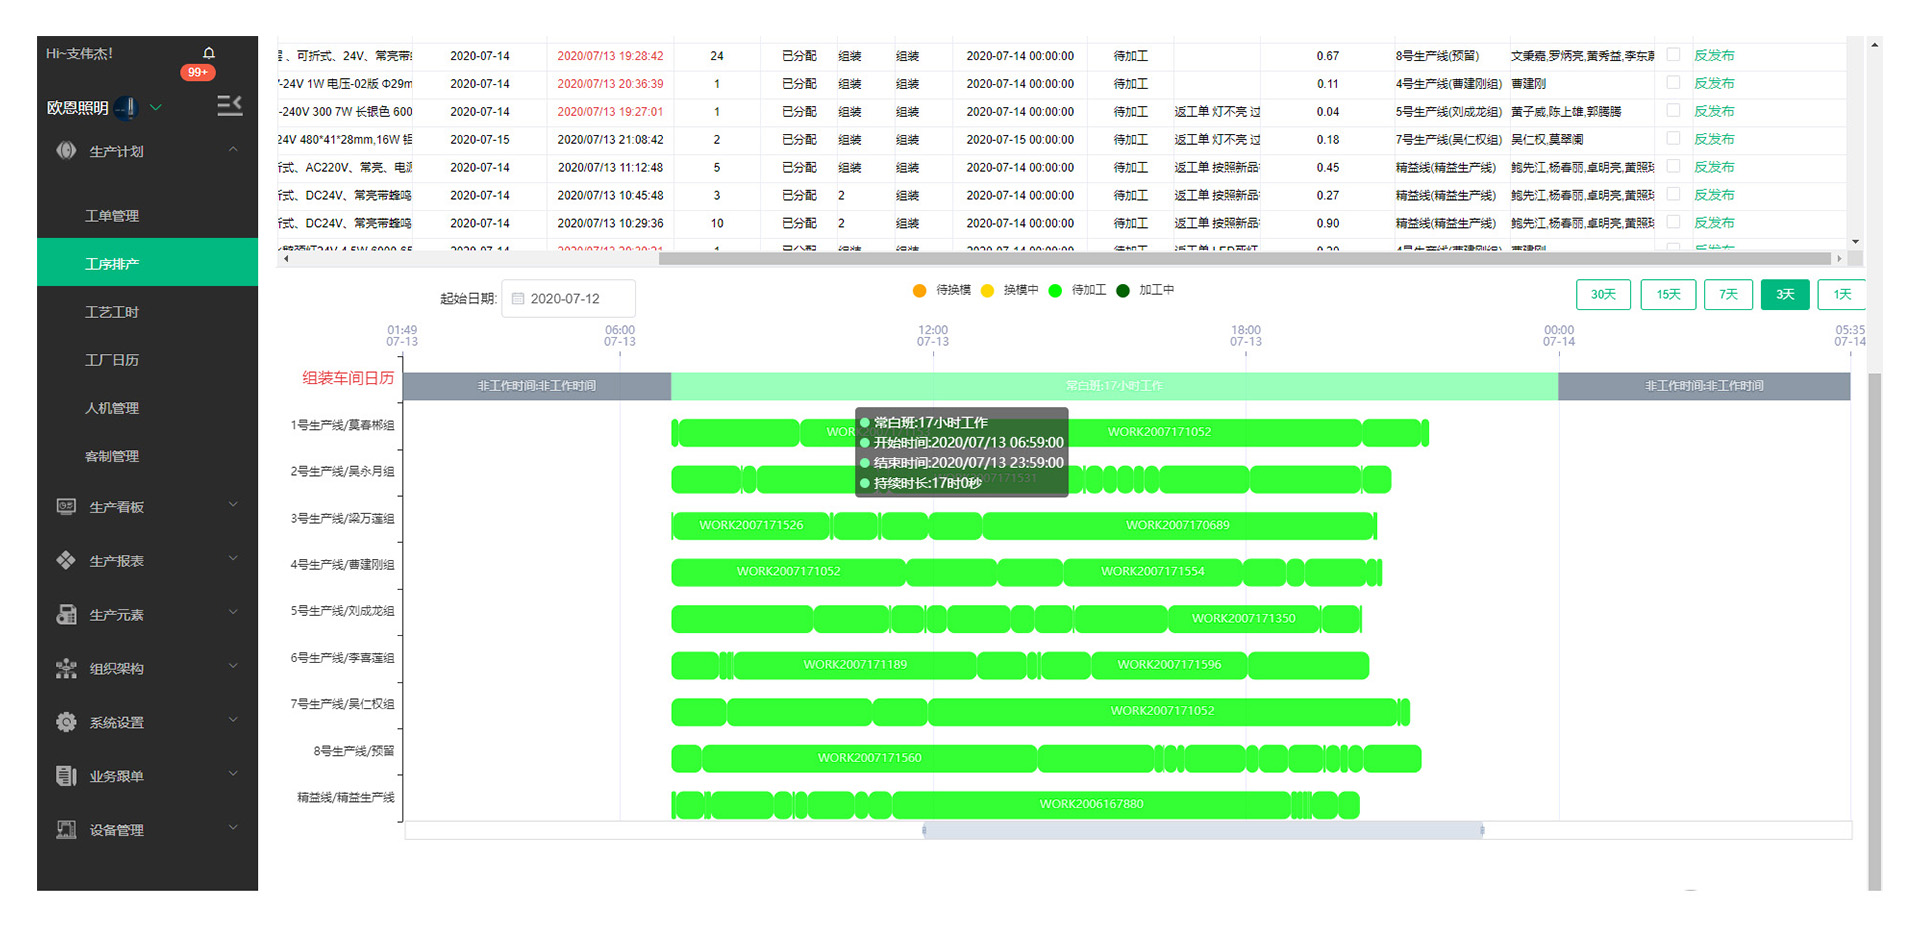Tick checkbox for 8号生产线(预留) row
This screenshot has height=936, width=1920.
1673,55
